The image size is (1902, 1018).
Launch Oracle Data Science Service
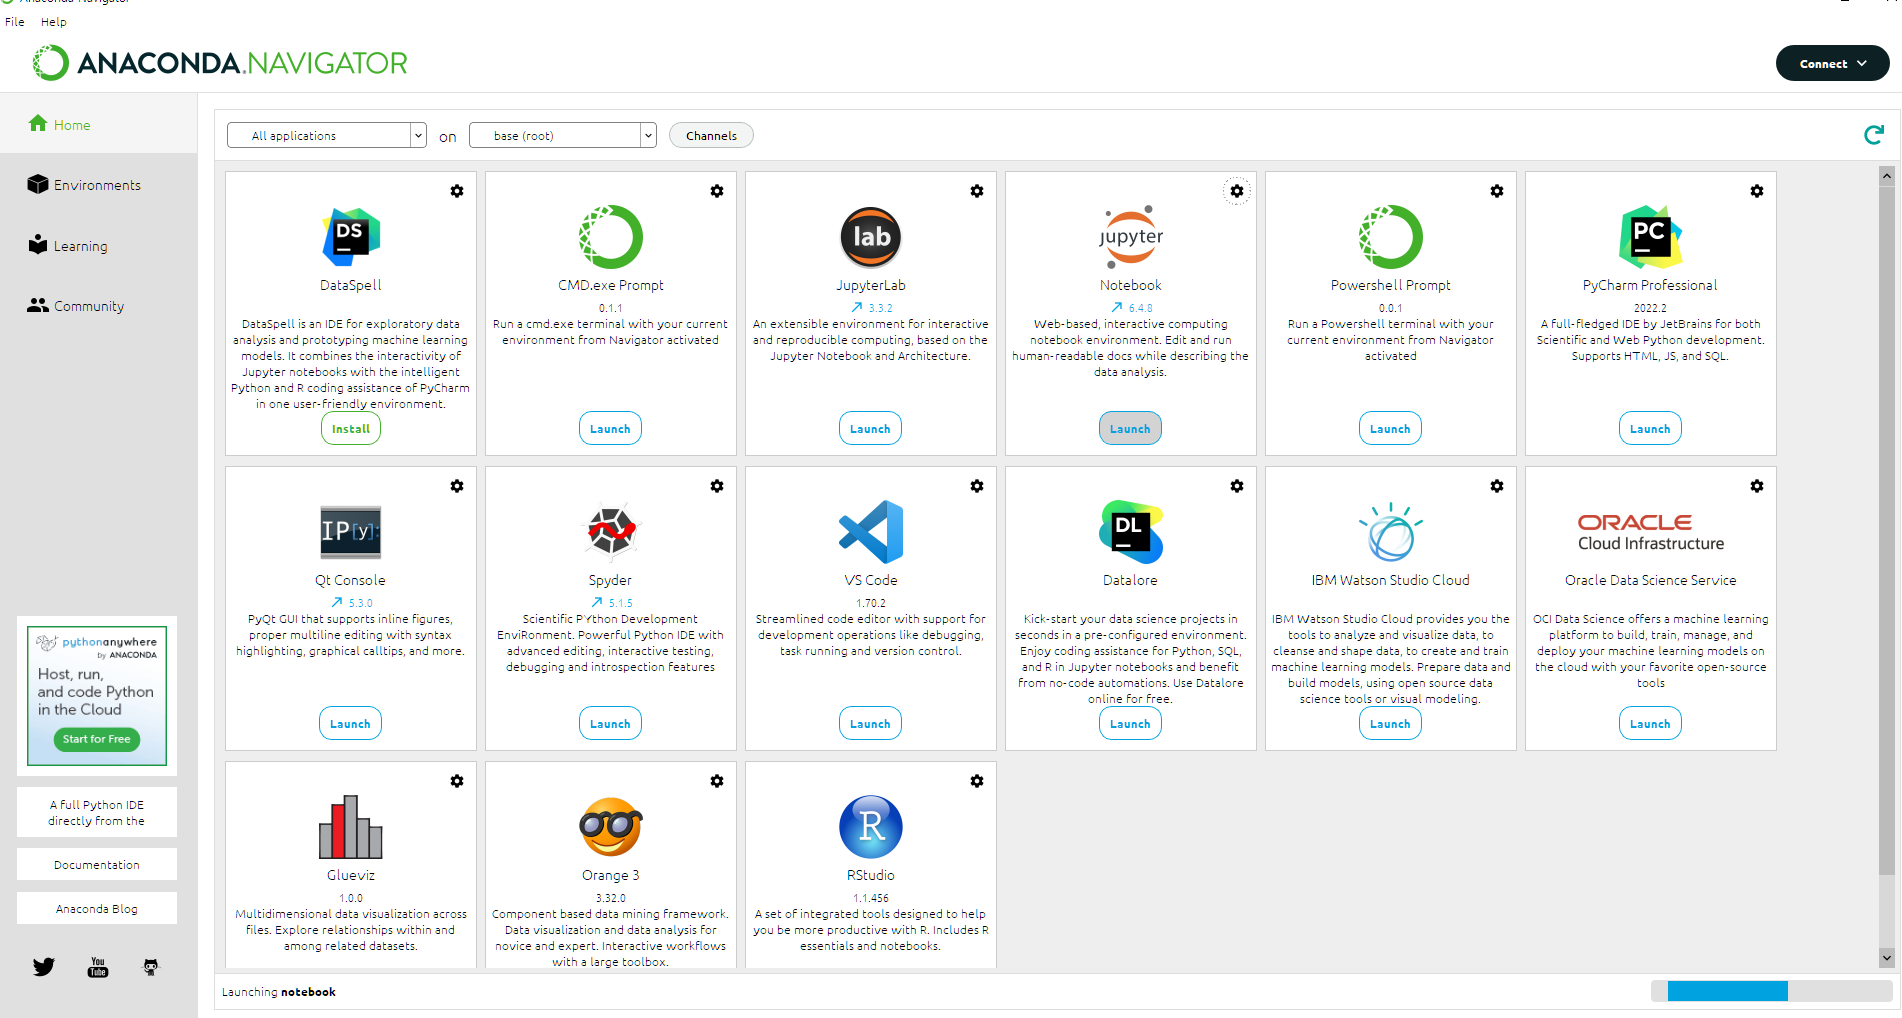(x=1651, y=724)
